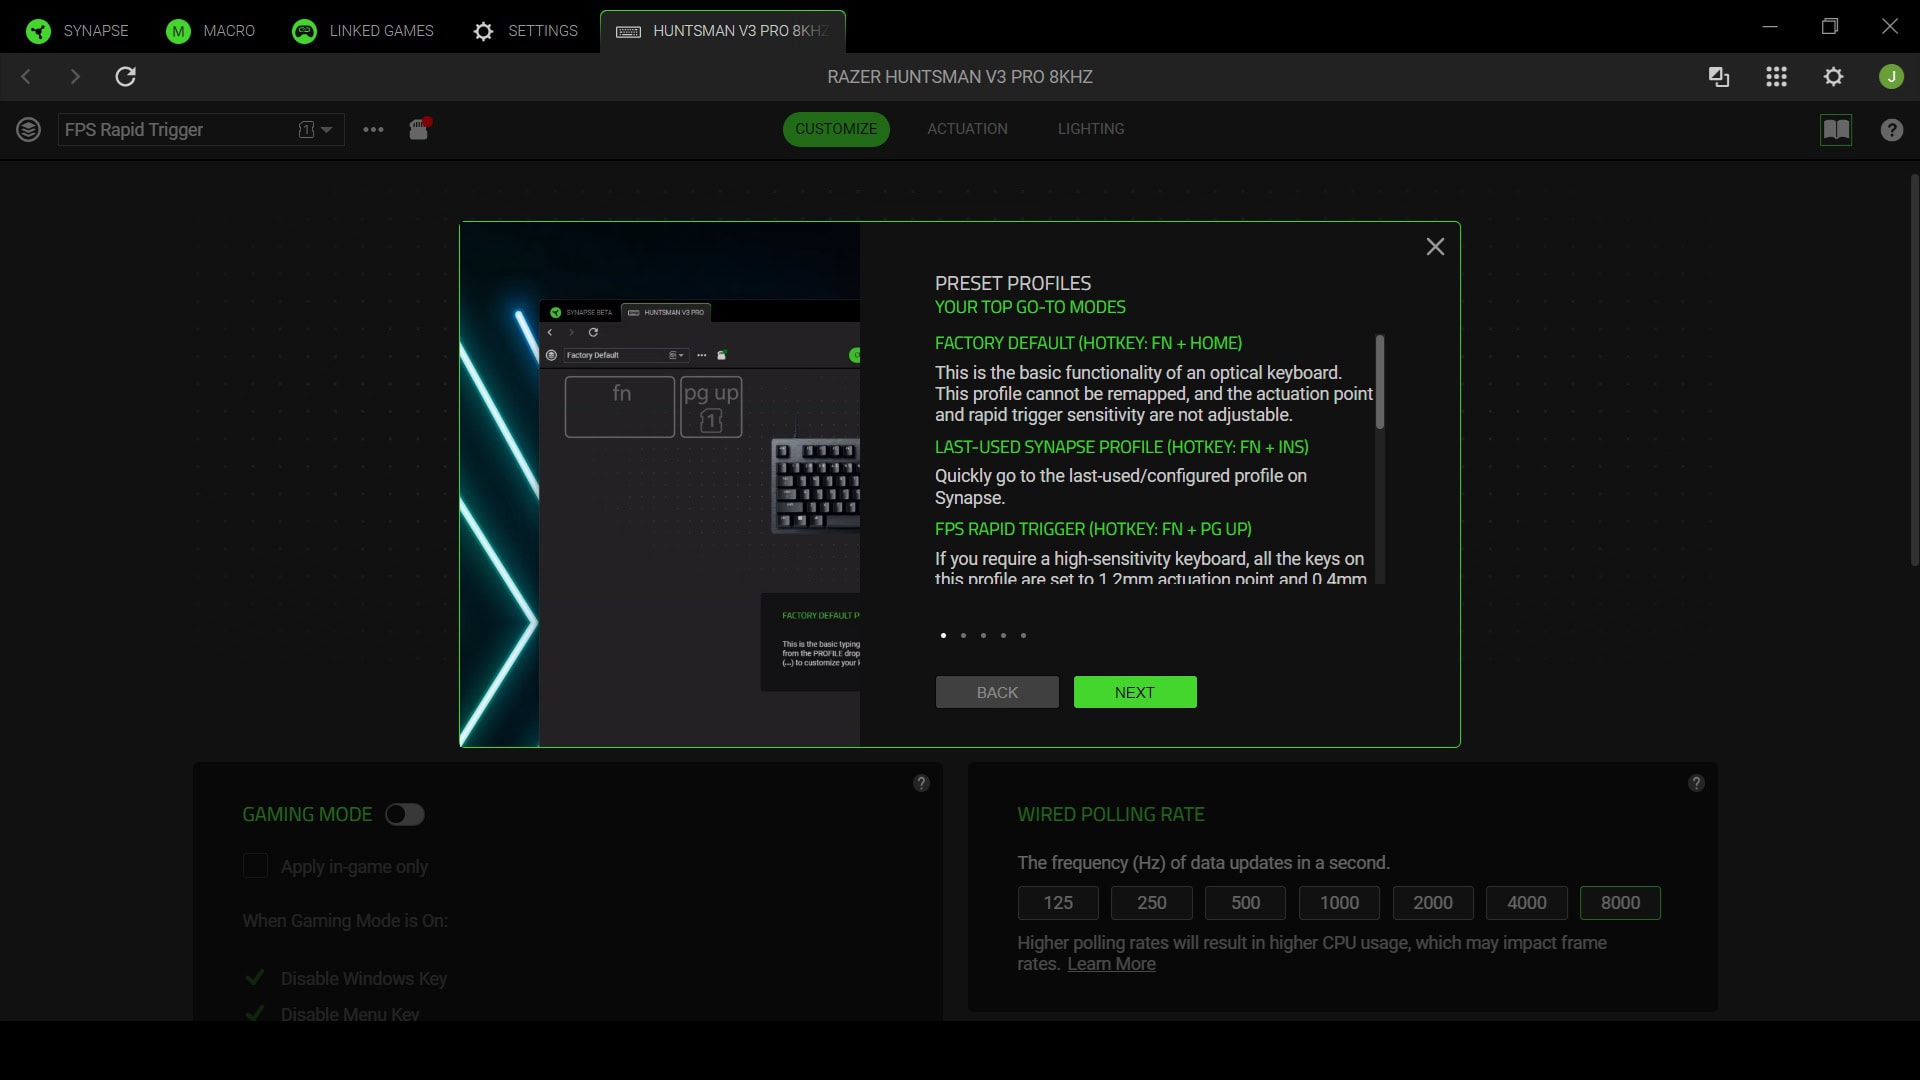This screenshot has height=1080, width=1920.
Task: Click the back navigation arrow
Action: pyautogui.click(x=25, y=76)
